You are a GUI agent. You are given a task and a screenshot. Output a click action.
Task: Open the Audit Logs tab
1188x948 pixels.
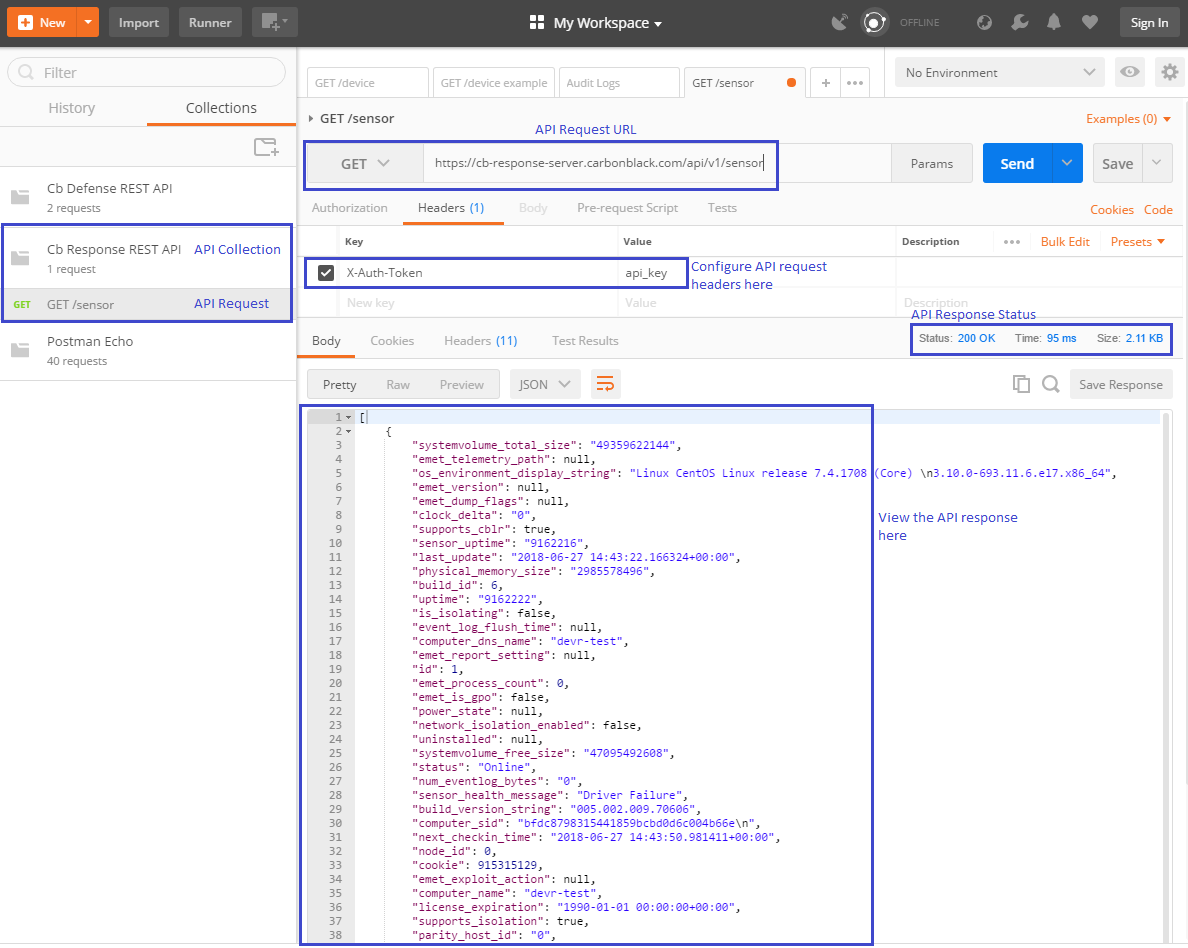pos(619,83)
